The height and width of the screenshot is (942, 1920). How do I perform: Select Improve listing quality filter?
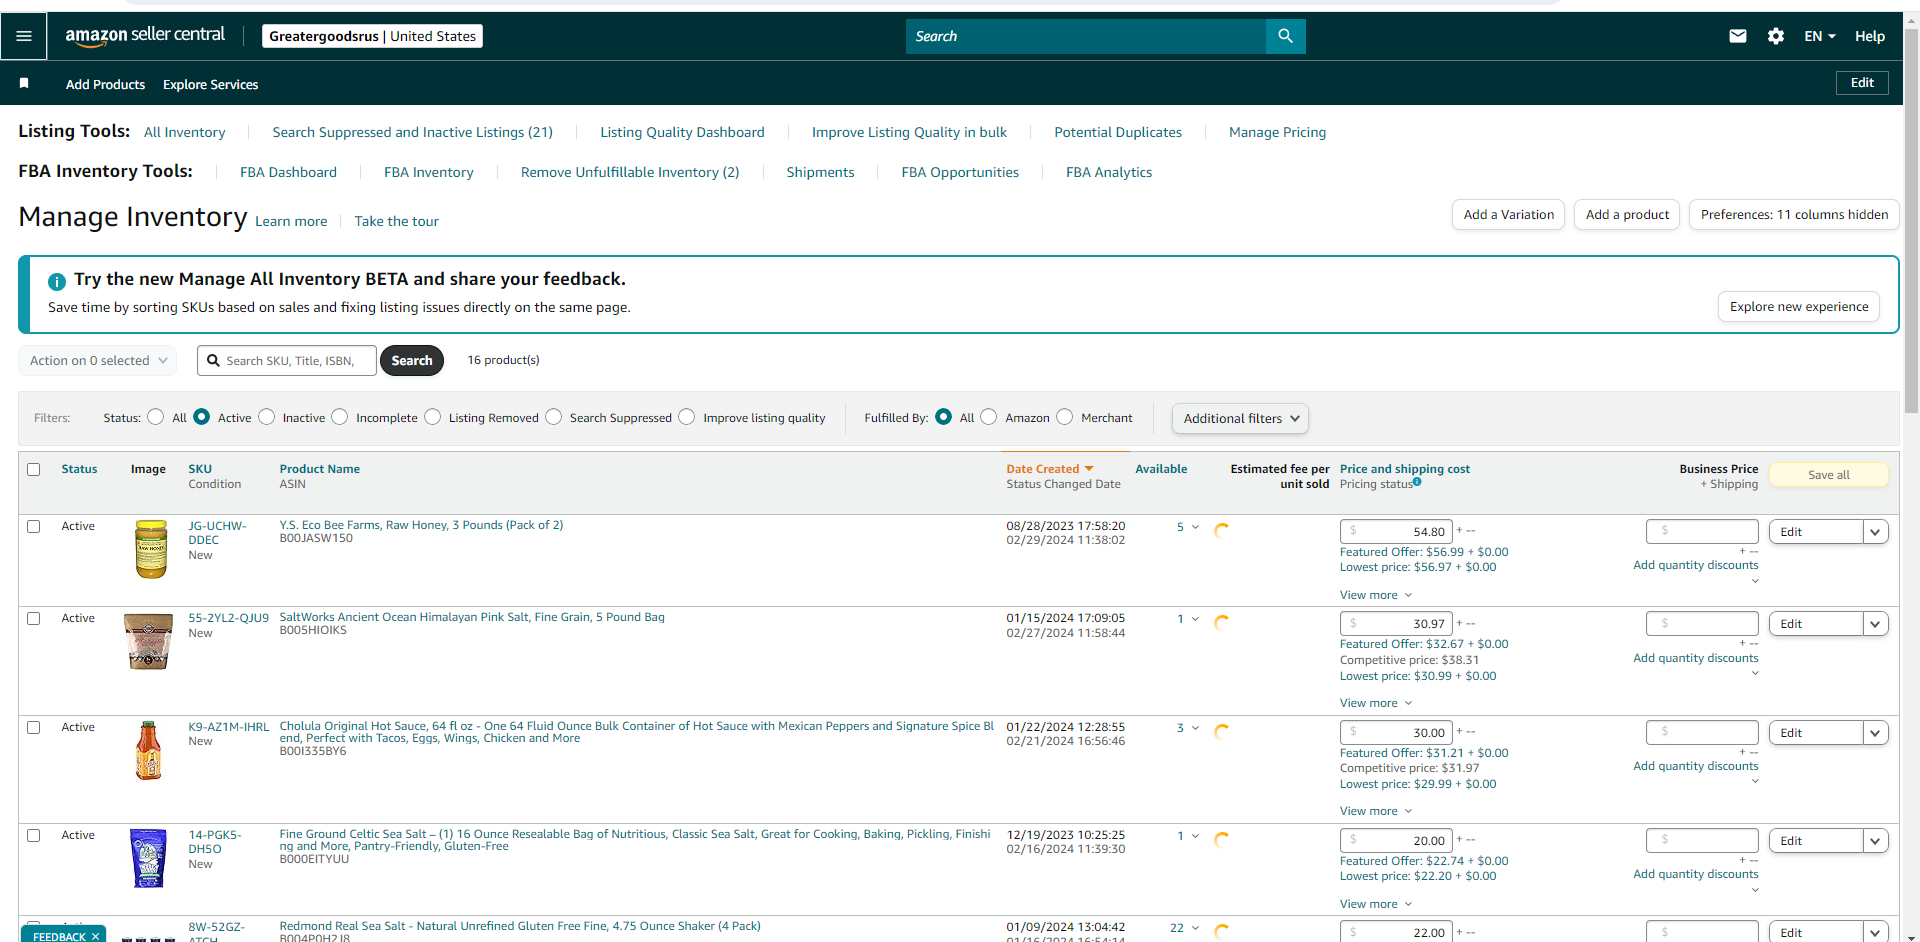[687, 417]
